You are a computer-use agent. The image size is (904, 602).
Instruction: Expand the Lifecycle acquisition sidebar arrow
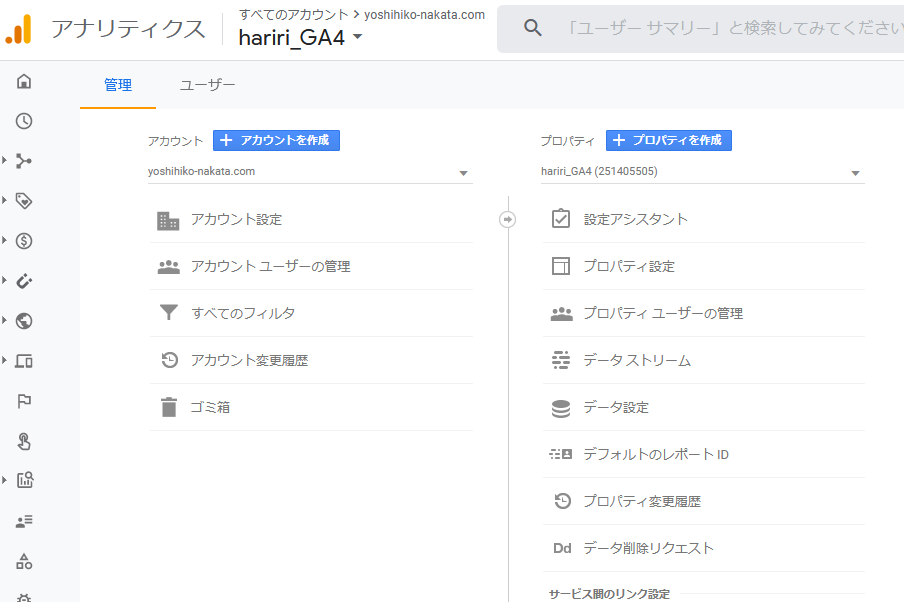5,160
